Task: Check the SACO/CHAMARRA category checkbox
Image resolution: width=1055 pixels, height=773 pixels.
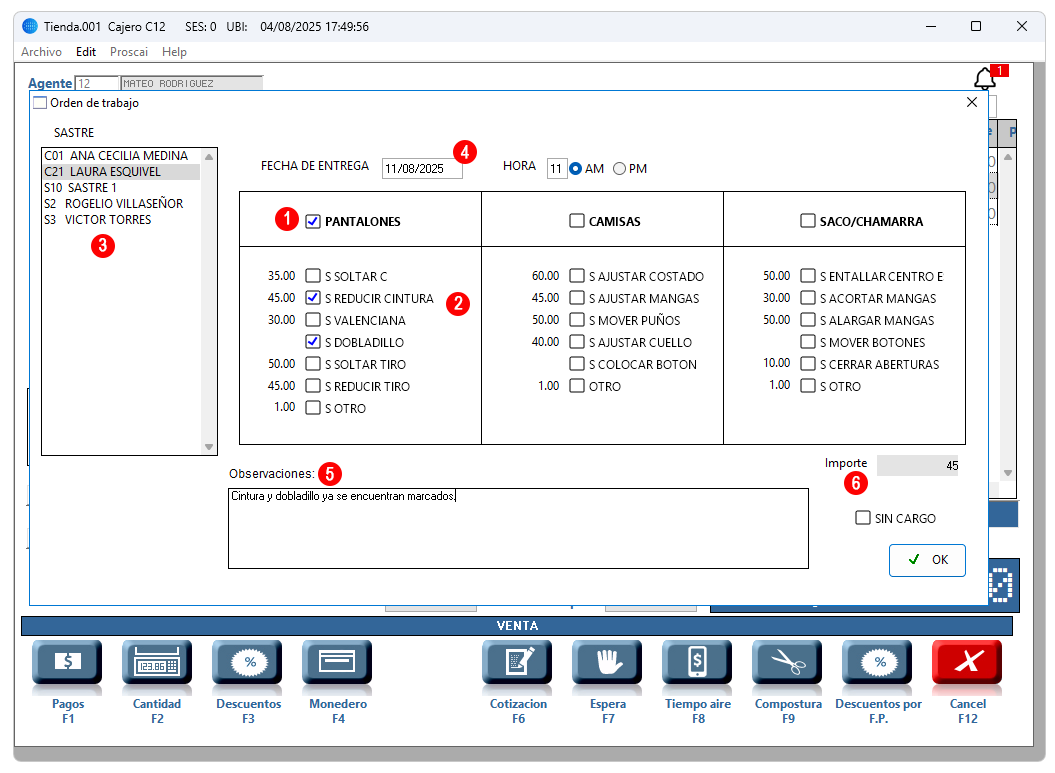Action: [x=807, y=221]
